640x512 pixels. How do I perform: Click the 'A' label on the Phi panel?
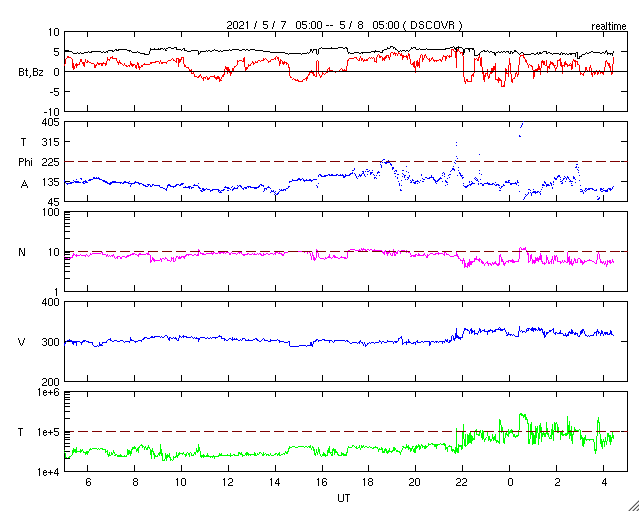24,185
